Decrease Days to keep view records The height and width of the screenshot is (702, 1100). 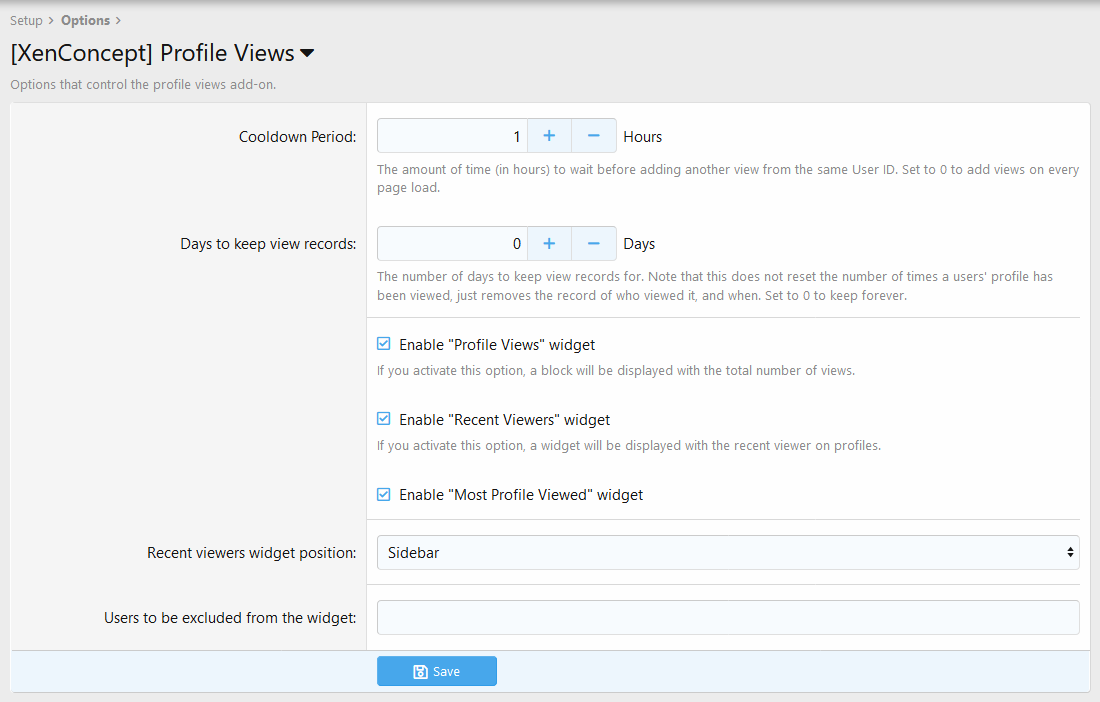click(x=594, y=243)
